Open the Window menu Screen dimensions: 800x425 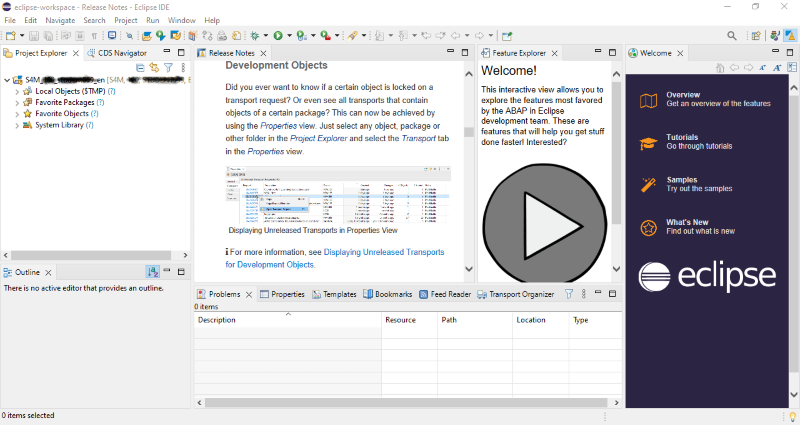[x=182, y=20]
